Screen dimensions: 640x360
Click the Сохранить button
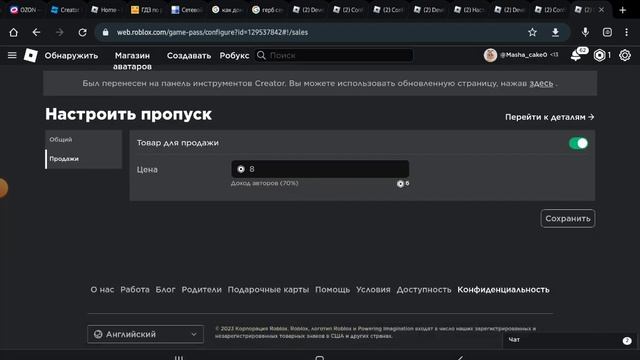[568, 218]
